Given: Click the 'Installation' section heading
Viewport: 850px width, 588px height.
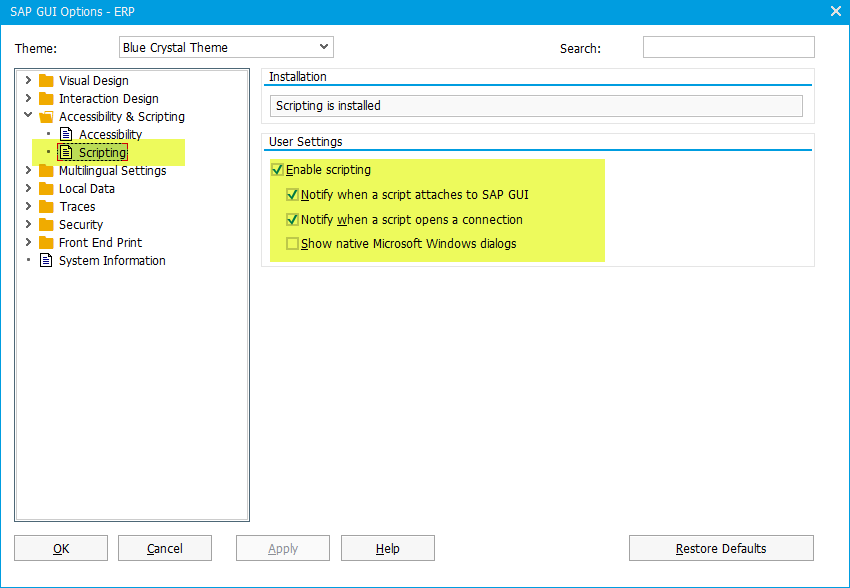Looking at the screenshot, I should tap(298, 77).
